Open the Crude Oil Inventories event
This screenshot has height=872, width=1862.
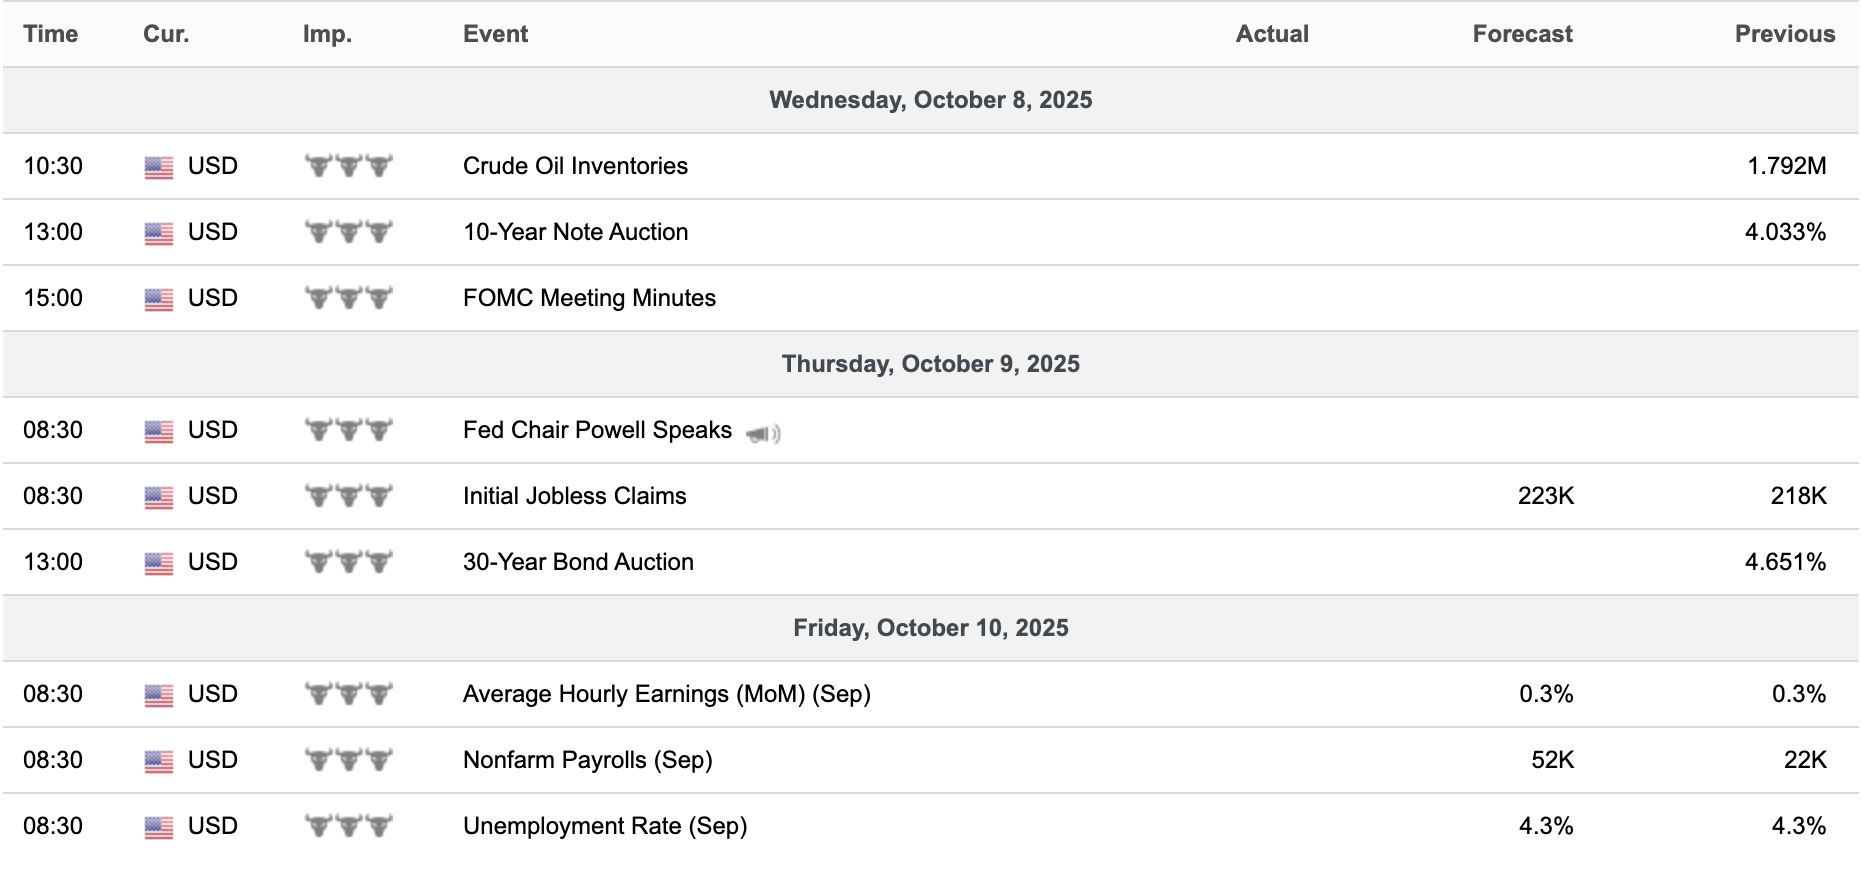pos(575,166)
